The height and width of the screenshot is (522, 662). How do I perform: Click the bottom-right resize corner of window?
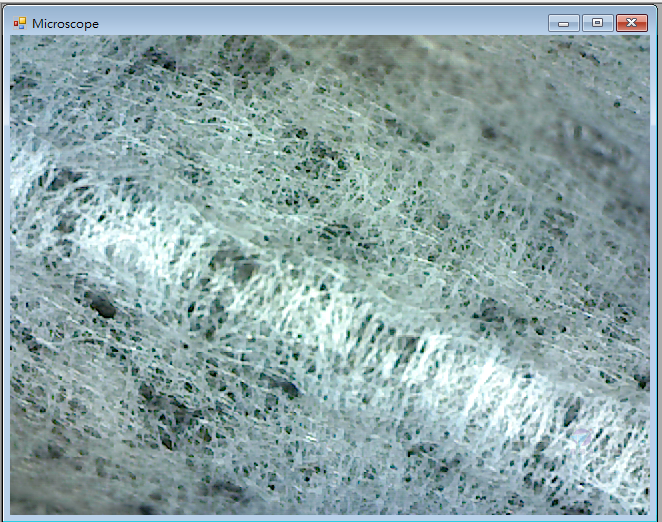(657, 517)
